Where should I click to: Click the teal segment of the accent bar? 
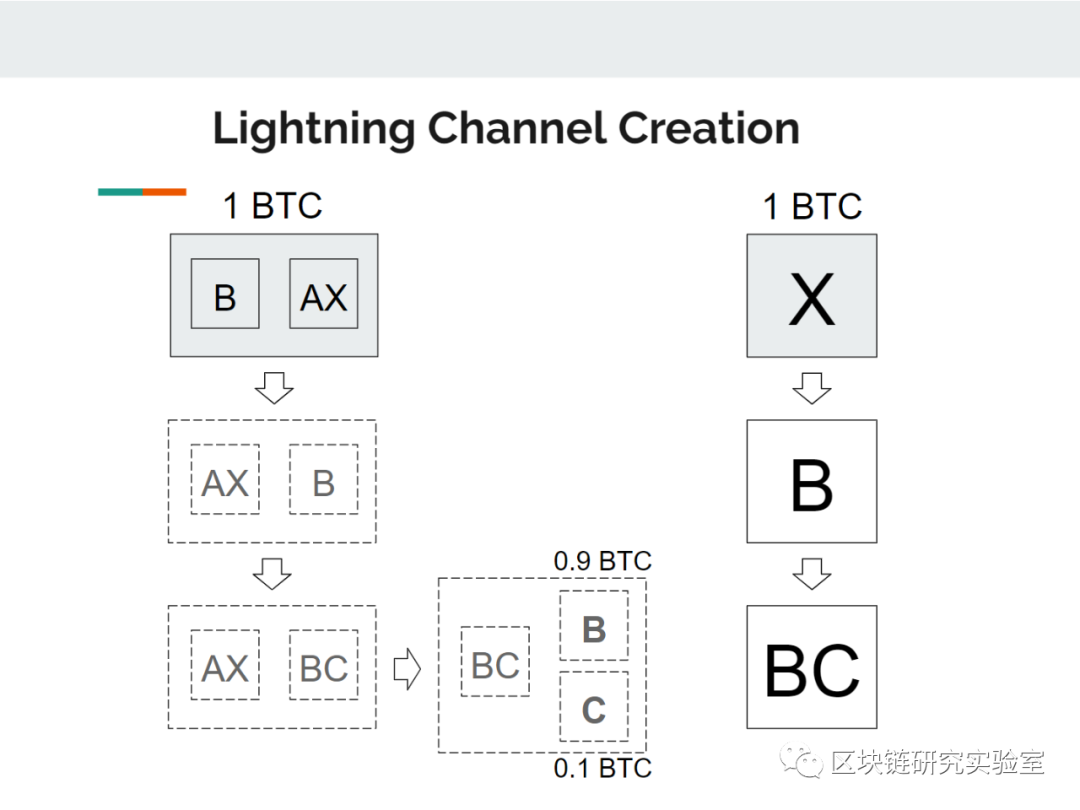coord(121,192)
